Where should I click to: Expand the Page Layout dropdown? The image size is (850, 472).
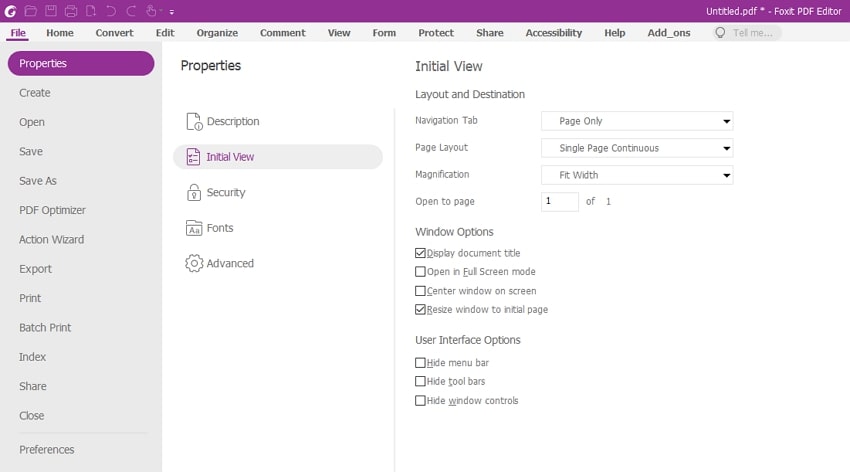(637, 148)
